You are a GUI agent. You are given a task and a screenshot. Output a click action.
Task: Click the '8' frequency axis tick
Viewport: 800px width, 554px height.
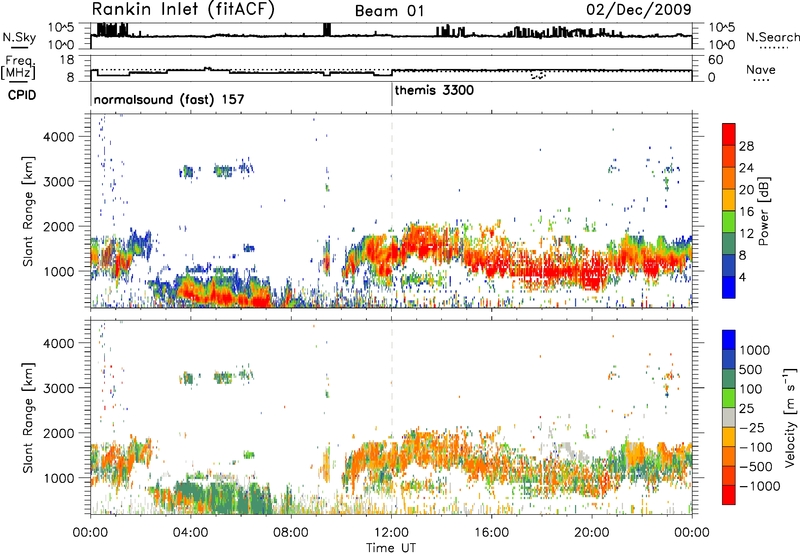click(x=71, y=77)
